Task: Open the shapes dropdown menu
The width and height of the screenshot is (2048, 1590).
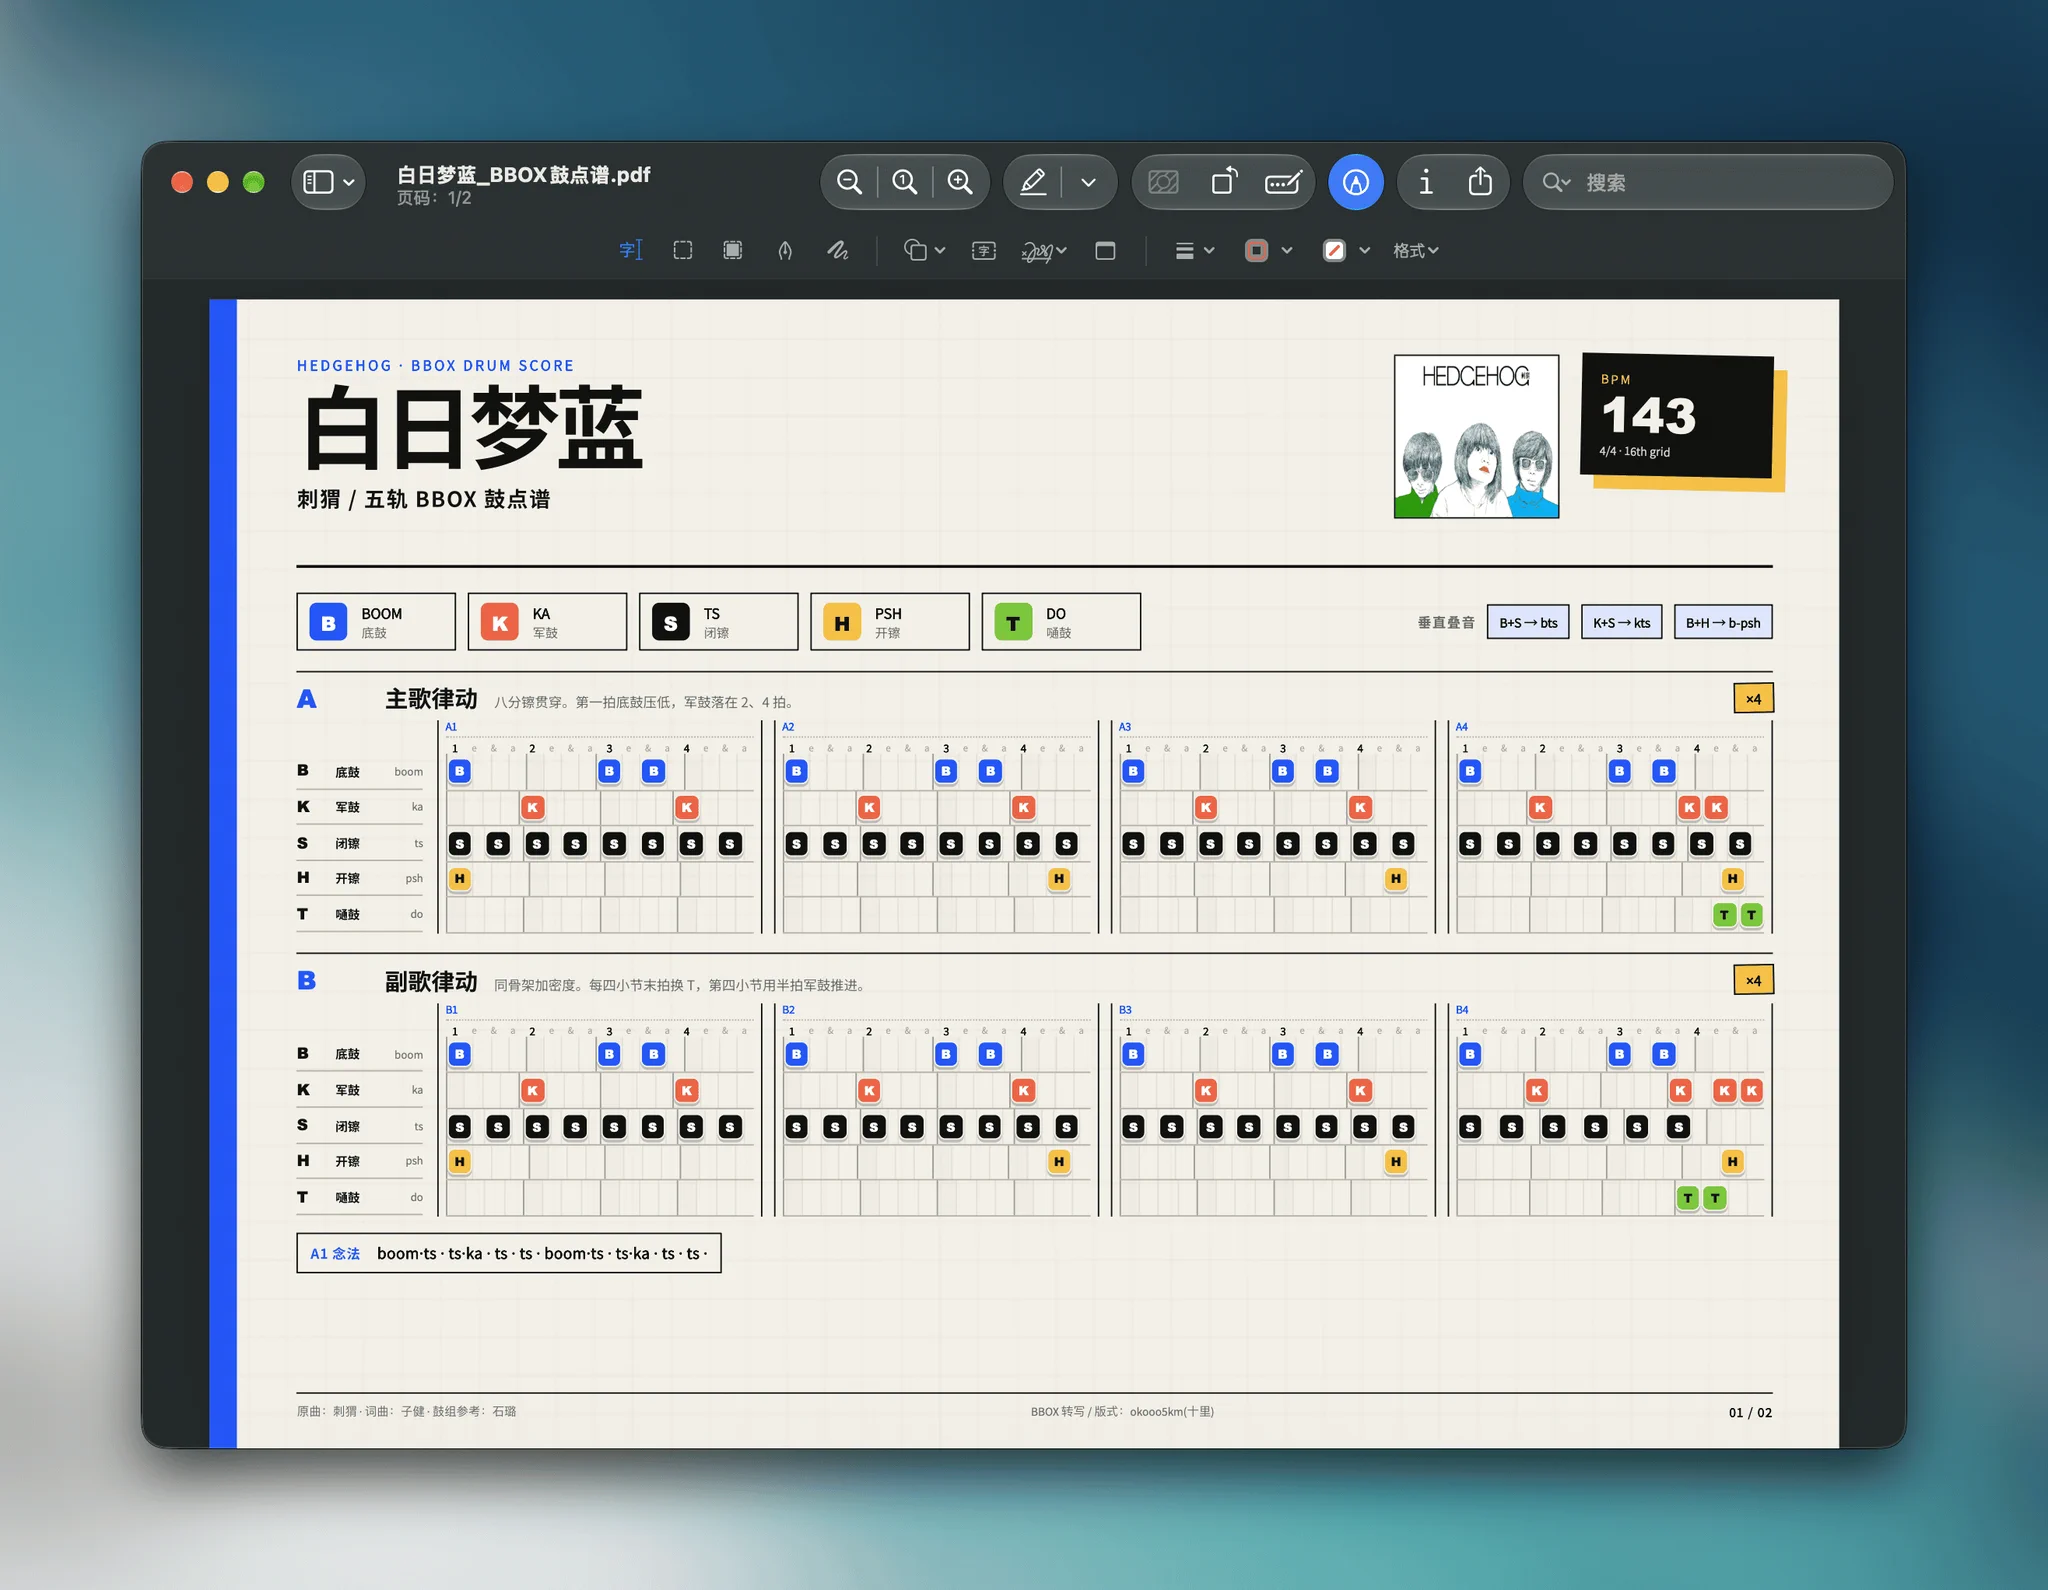Action: (x=924, y=250)
